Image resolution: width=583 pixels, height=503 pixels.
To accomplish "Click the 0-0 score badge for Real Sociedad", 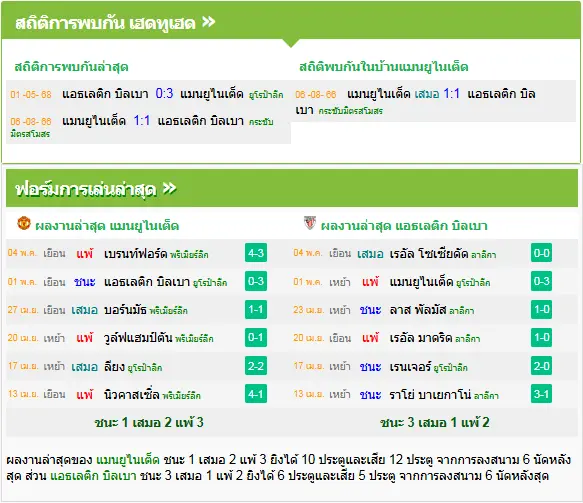I will pyautogui.click(x=541, y=253).
